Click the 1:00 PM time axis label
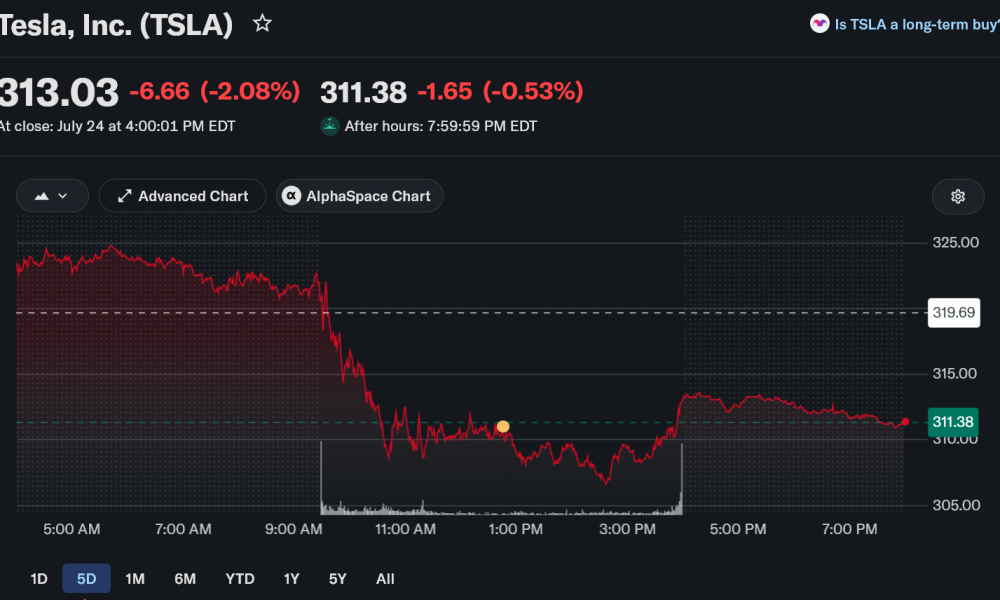Screen dimensions: 1000x600 (516, 529)
